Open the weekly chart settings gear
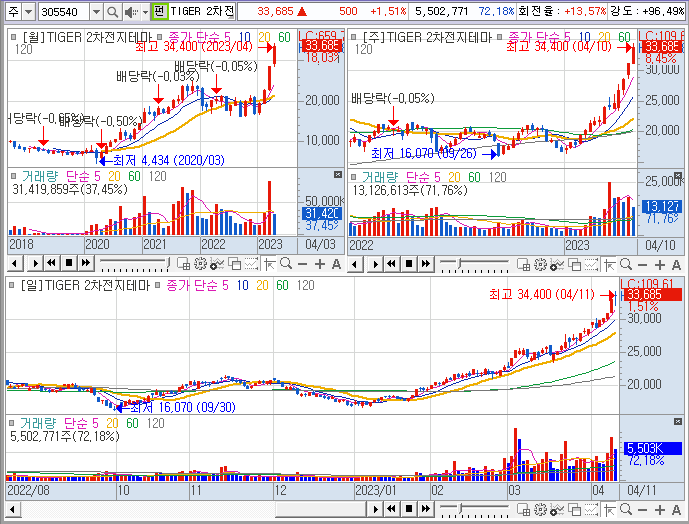 pos(540,264)
